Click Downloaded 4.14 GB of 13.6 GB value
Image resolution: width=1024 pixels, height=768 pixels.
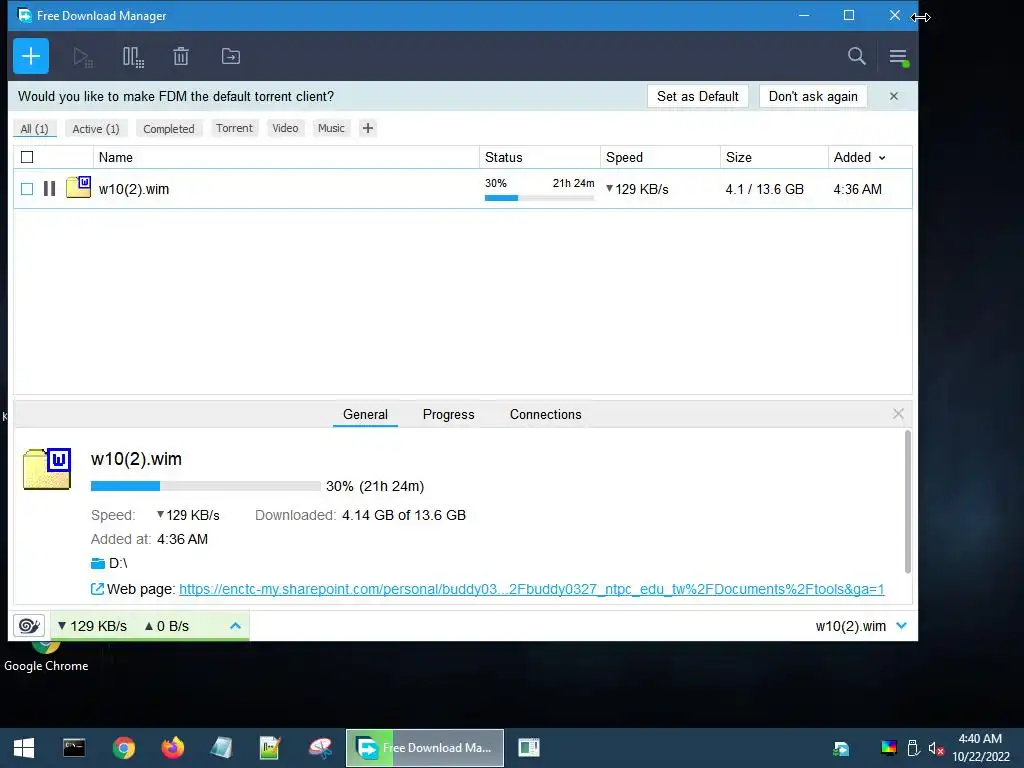point(404,515)
